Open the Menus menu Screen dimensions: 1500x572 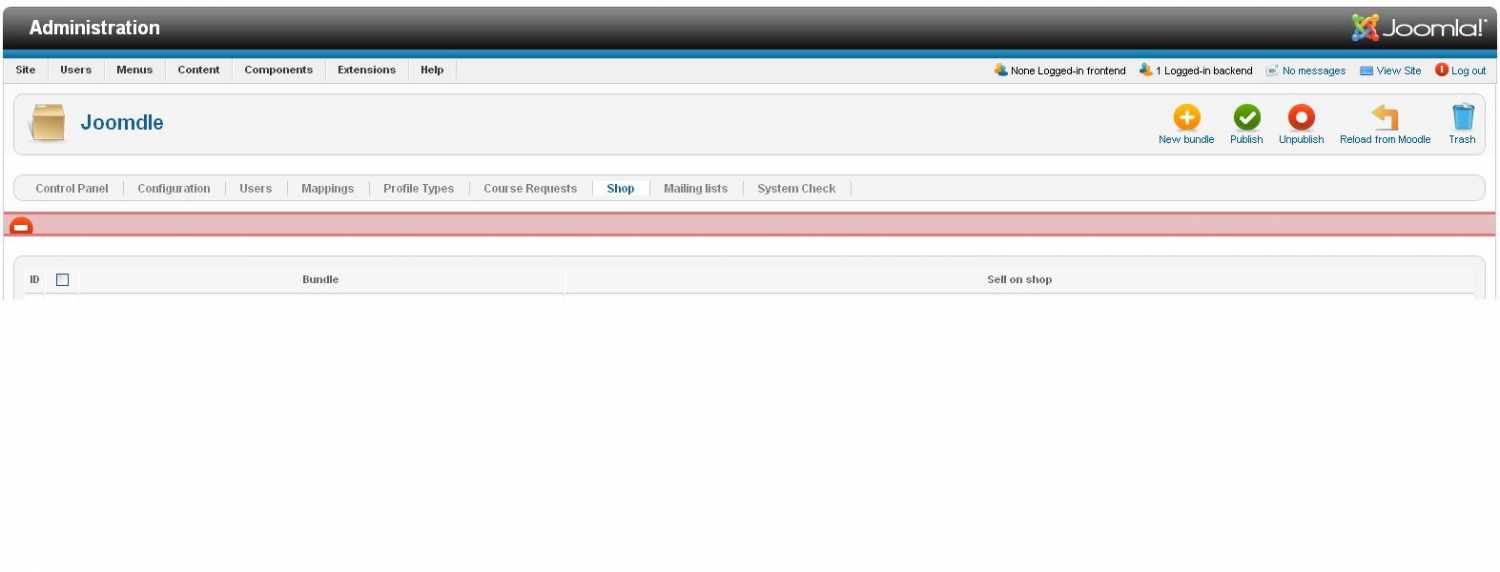click(134, 70)
